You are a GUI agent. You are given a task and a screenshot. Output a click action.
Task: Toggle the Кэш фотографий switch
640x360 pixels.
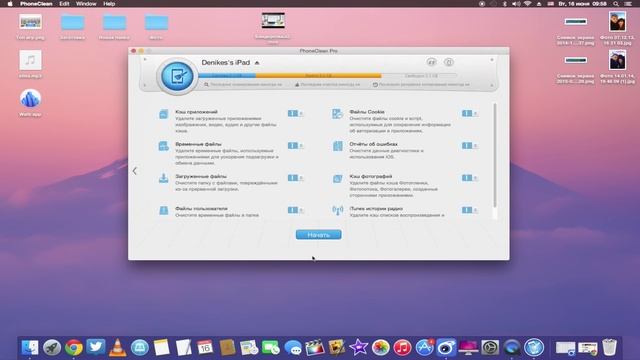[x=469, y=178]
